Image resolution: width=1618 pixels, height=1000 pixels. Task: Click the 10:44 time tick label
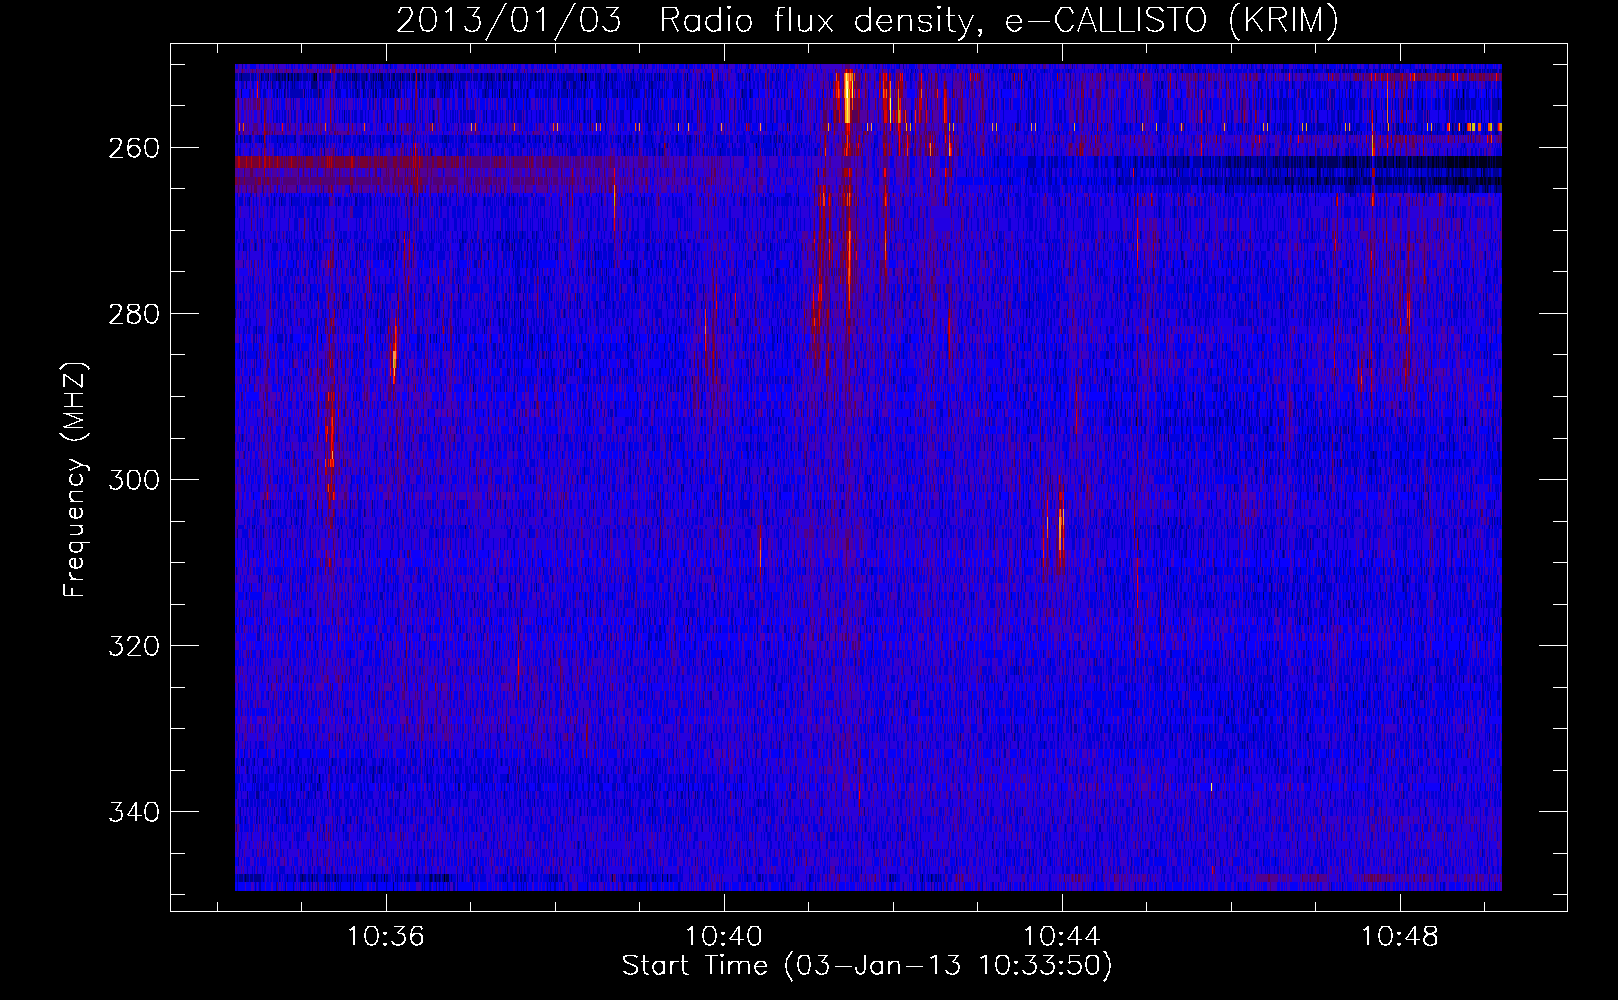[1062, 936]
